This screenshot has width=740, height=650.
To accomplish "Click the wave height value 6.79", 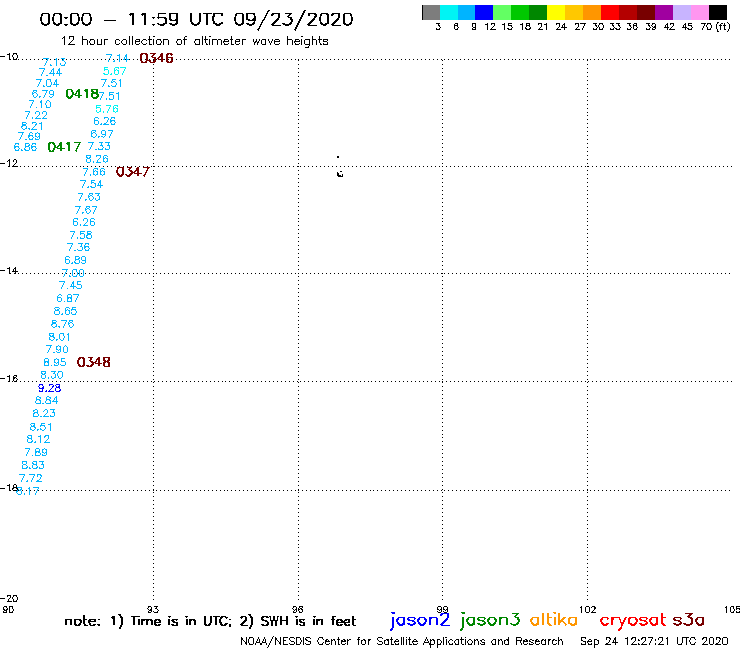I will point(43,94).
